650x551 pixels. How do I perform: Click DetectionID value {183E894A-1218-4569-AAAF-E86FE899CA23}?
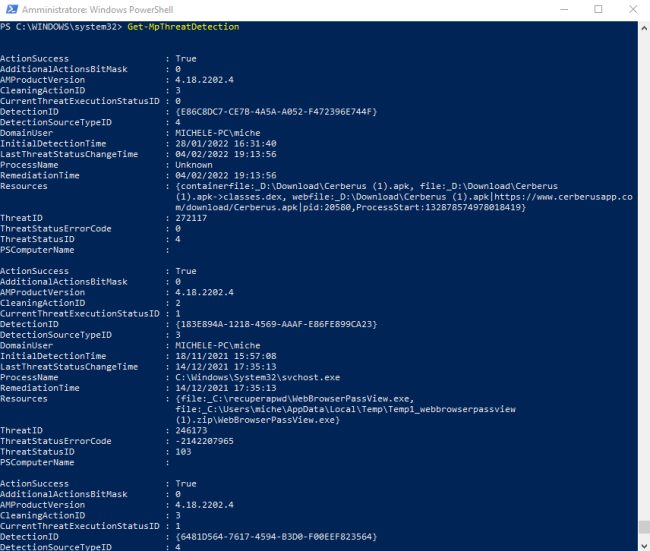tap(276, 324)
